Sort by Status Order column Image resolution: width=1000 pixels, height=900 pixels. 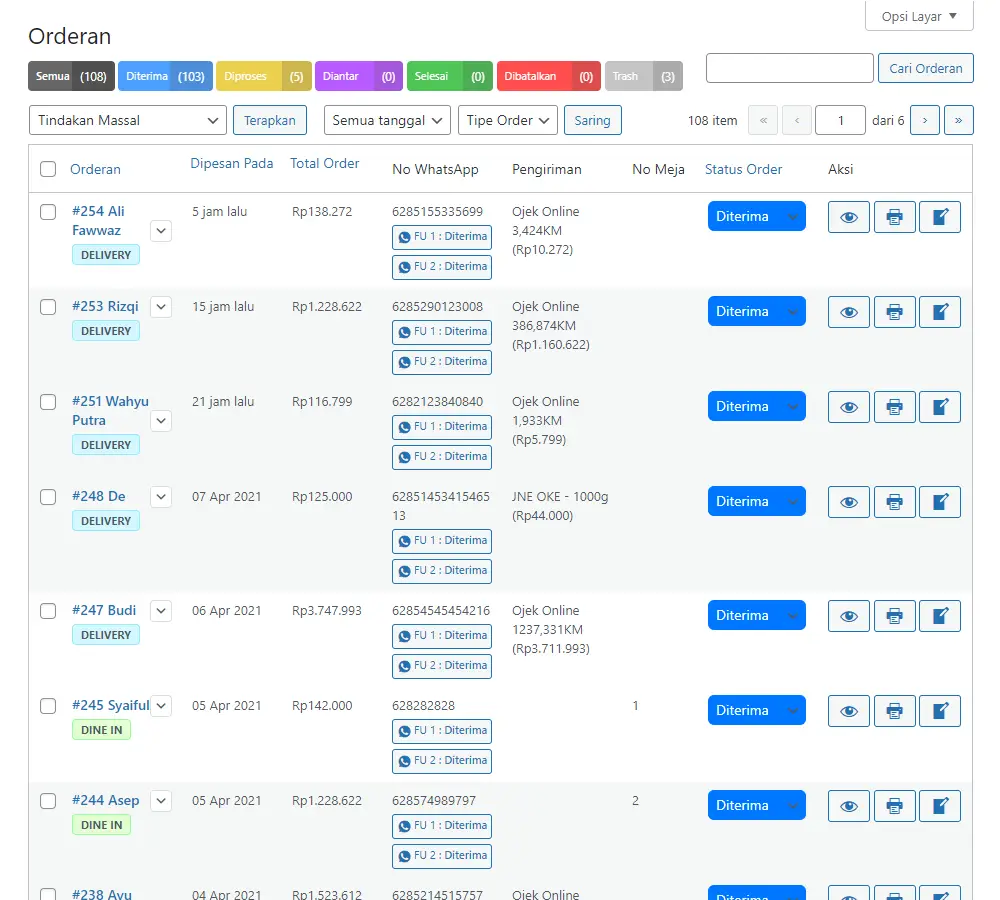point(743,169)
